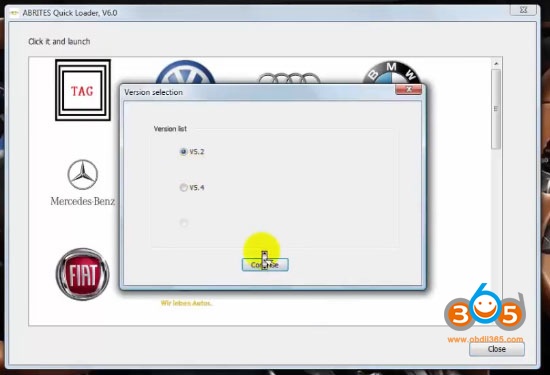This screenshot has height=375, width=550.
Task: Select the unlabeled third radio button
Action: 184,223
